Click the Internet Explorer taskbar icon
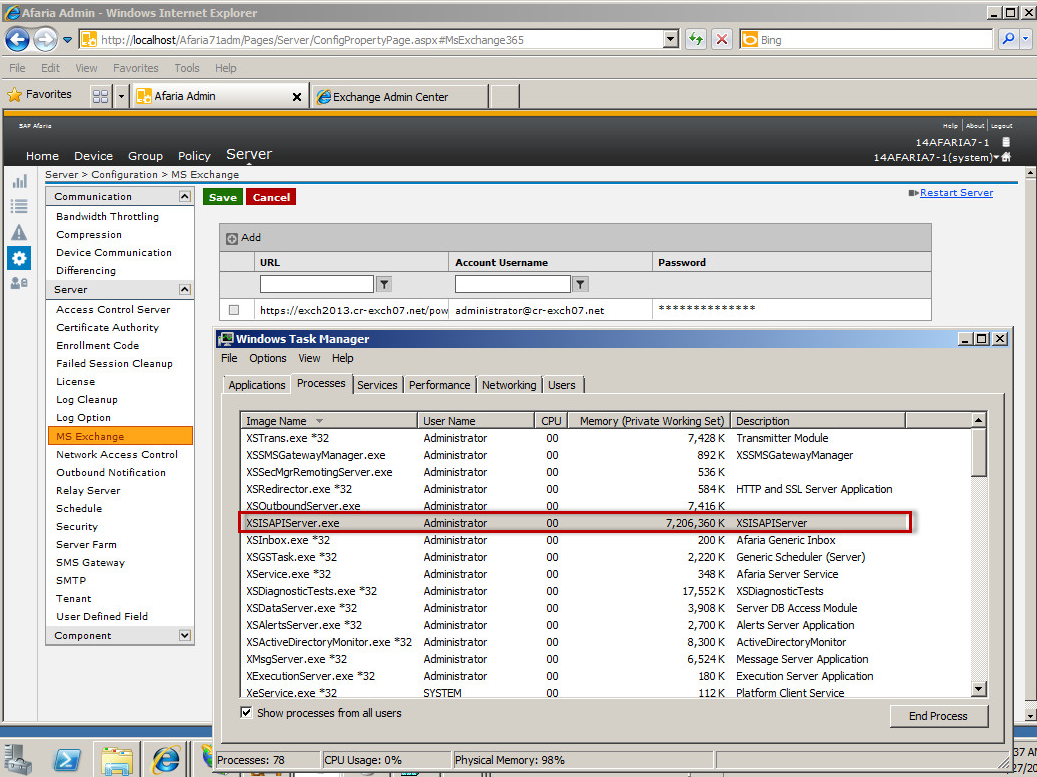This screenshot has height=777, width=1037. [165, 760]
